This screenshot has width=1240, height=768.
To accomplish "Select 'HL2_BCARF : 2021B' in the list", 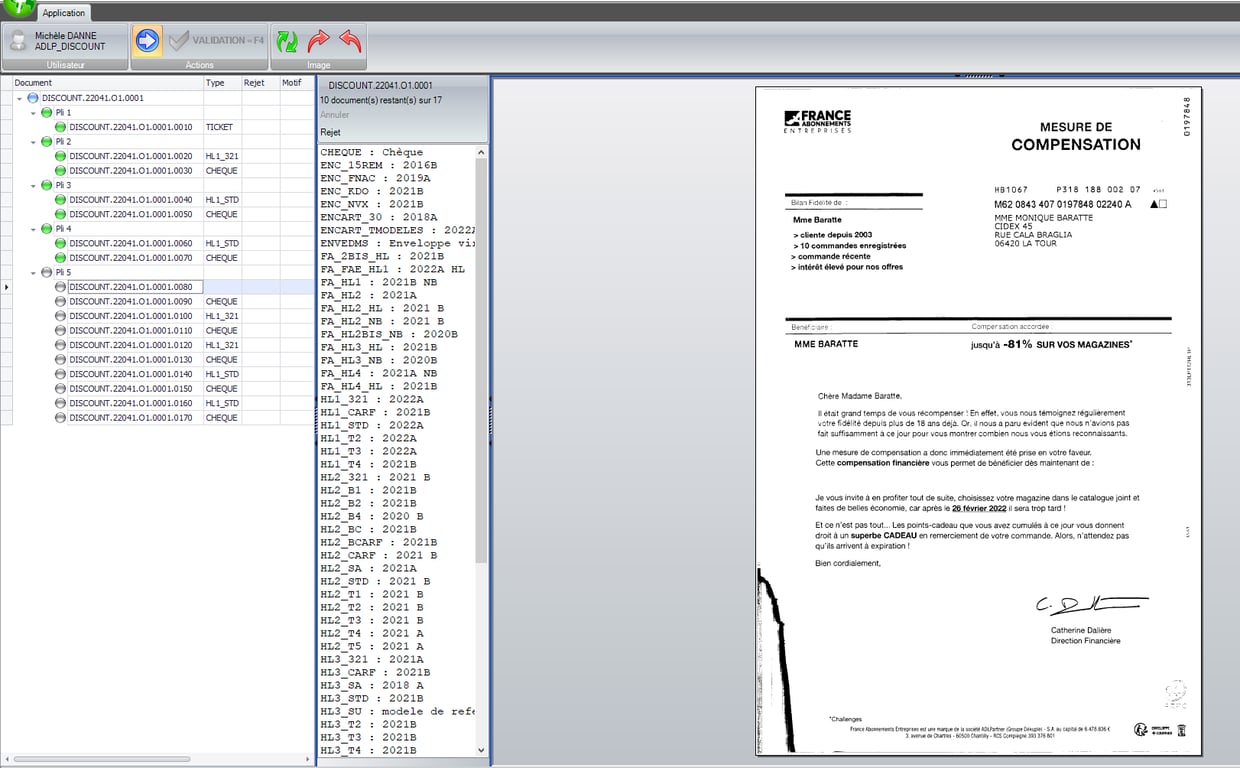I will tap(379, 542).
